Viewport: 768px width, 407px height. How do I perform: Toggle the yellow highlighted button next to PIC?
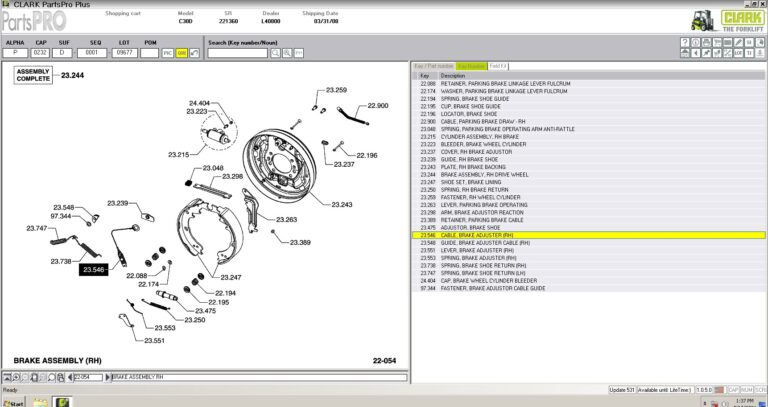pos(182,53)
